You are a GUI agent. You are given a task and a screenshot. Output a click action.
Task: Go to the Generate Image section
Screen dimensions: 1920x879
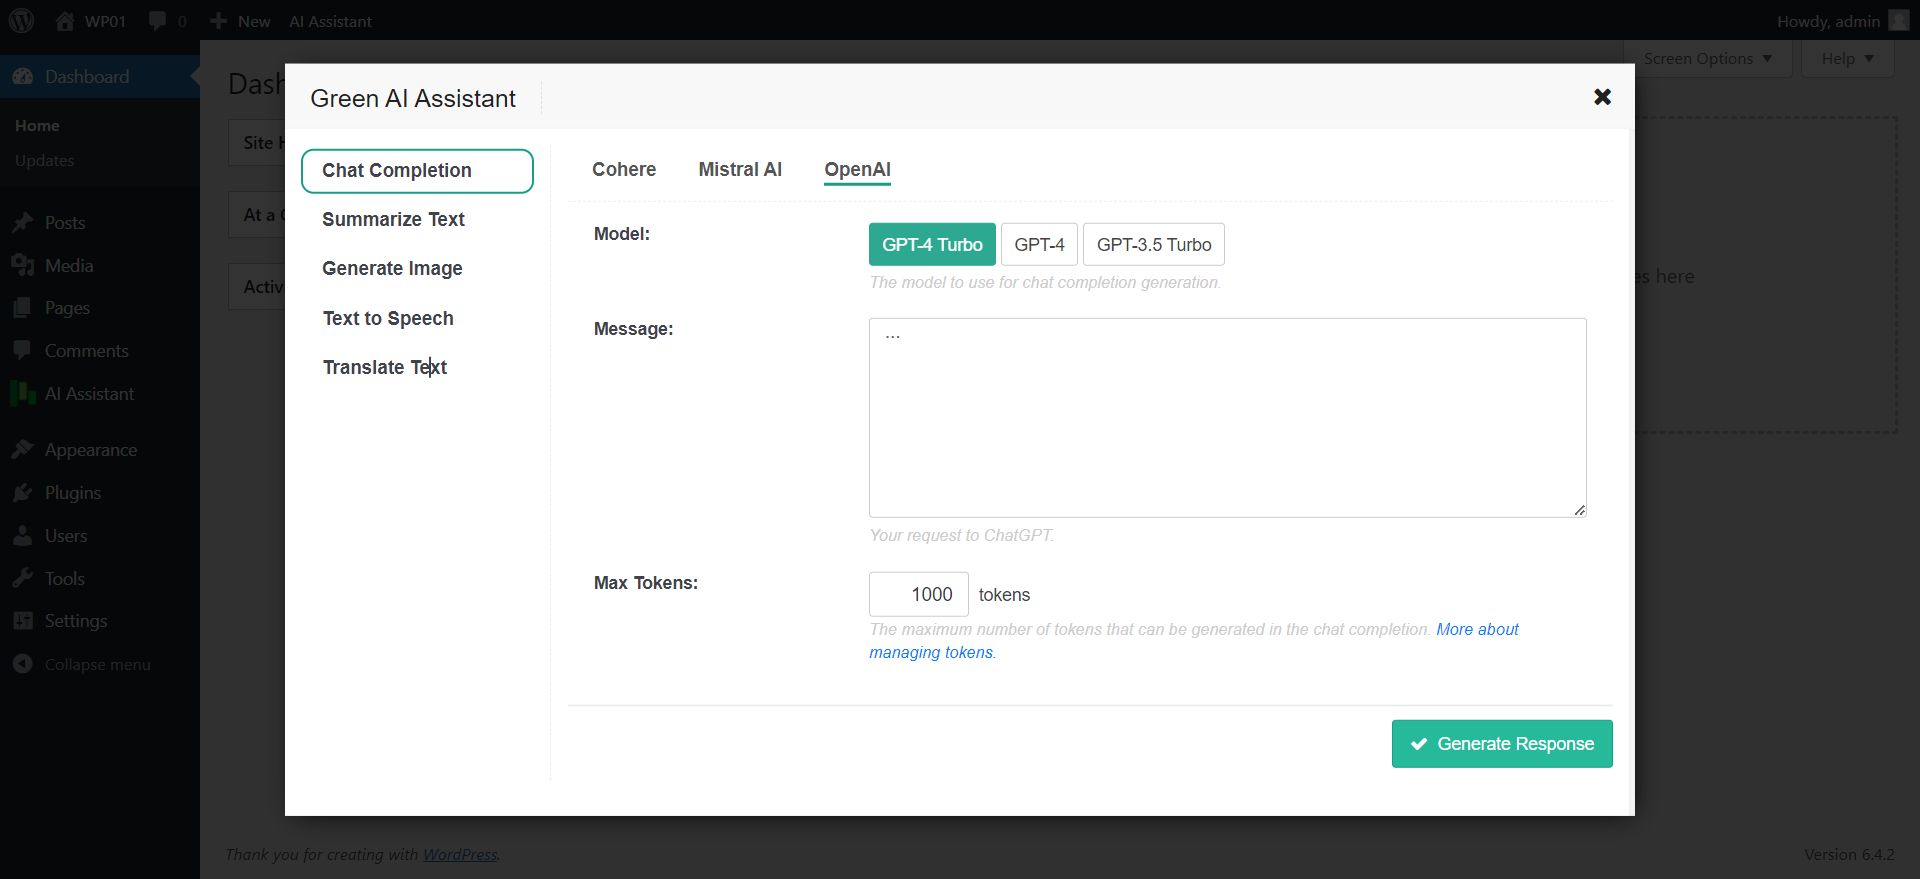point(392,269)
